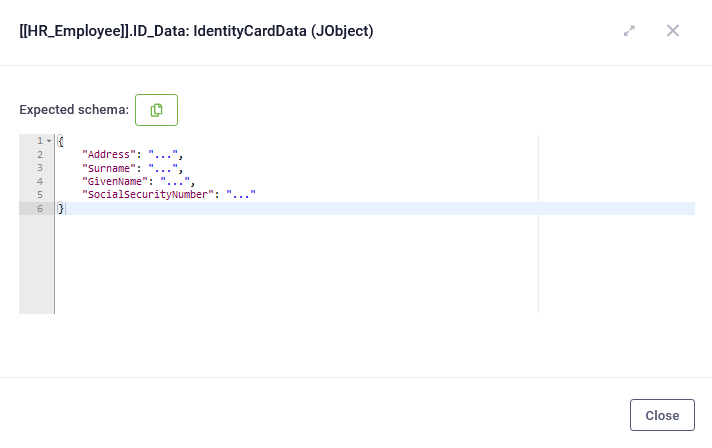Expand the dialog to full screen
Viewport: 712px width, 448px height.
629,31
